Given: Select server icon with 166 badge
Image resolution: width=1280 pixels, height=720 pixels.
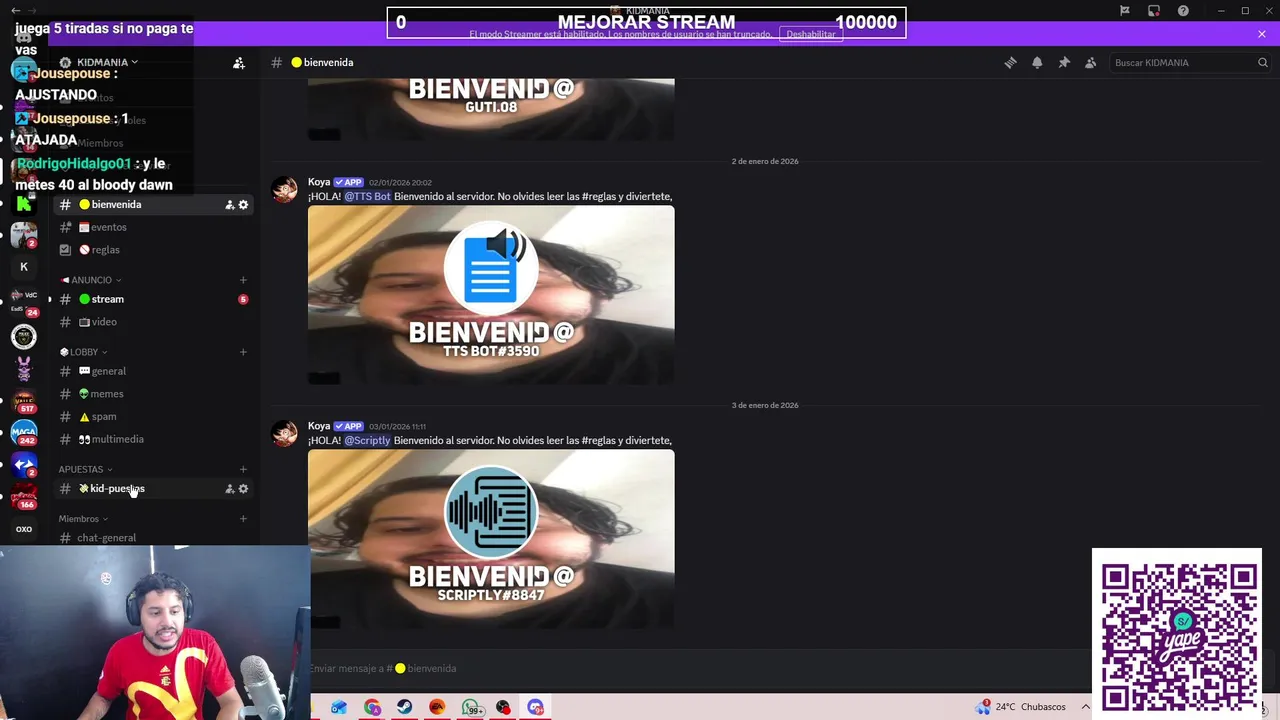Looking at the screenshot, I should 24,497.
